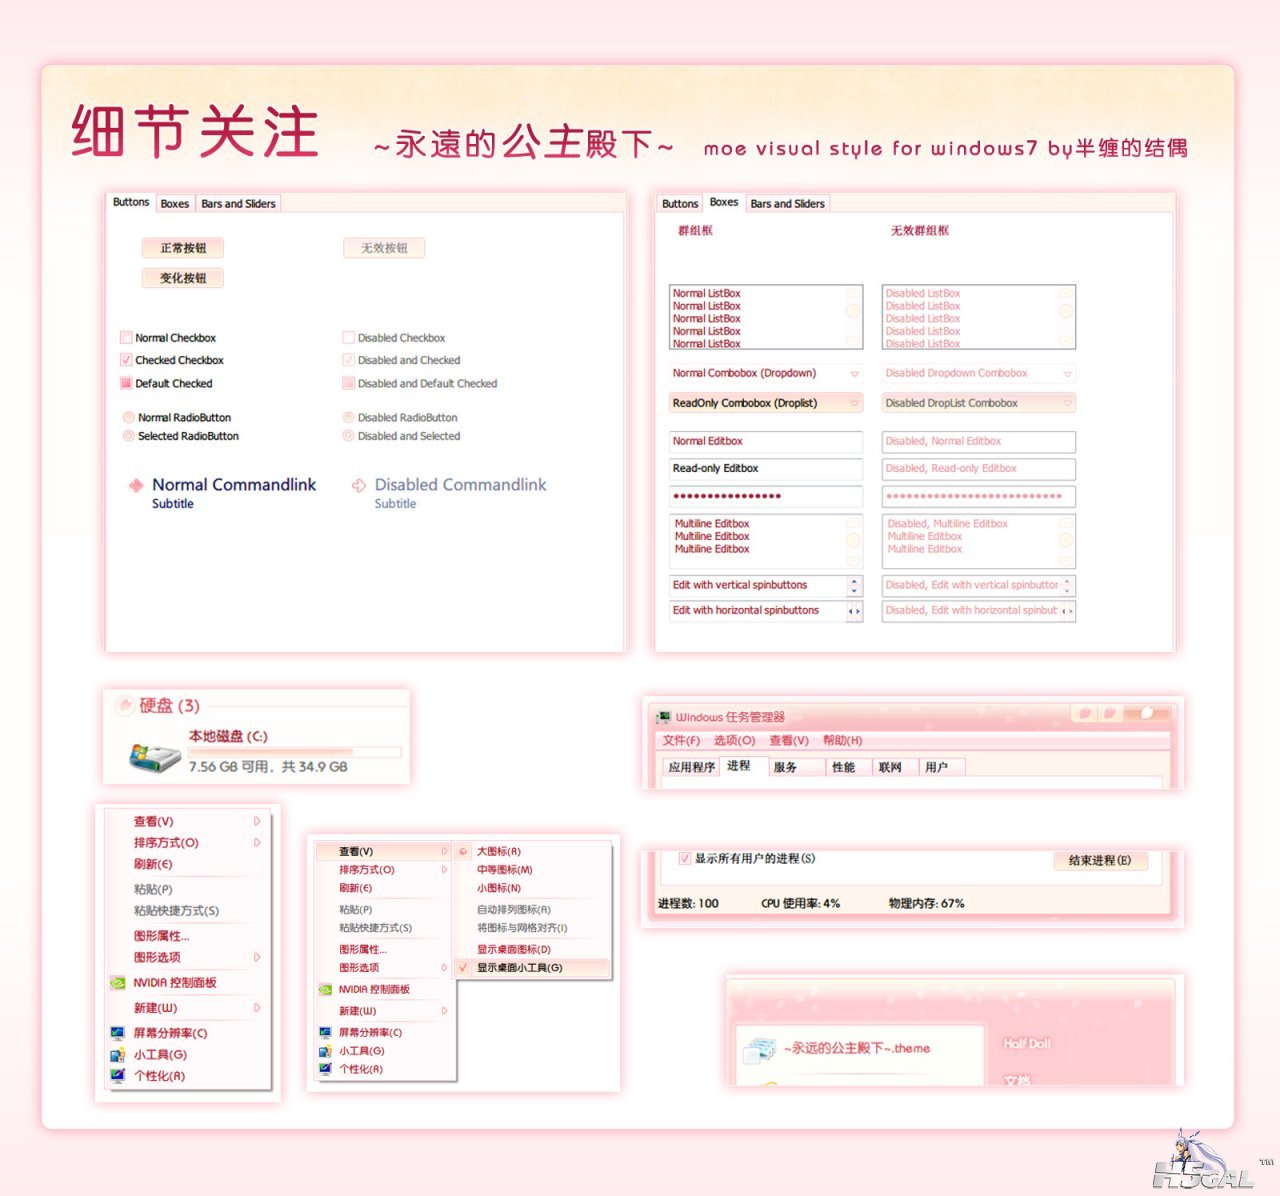The width and height of the screenshot is (1280, 1196).
Task: Click the checkmark icon beside 显示桌面小工具(G)
Action: click(x=463, y=967)
